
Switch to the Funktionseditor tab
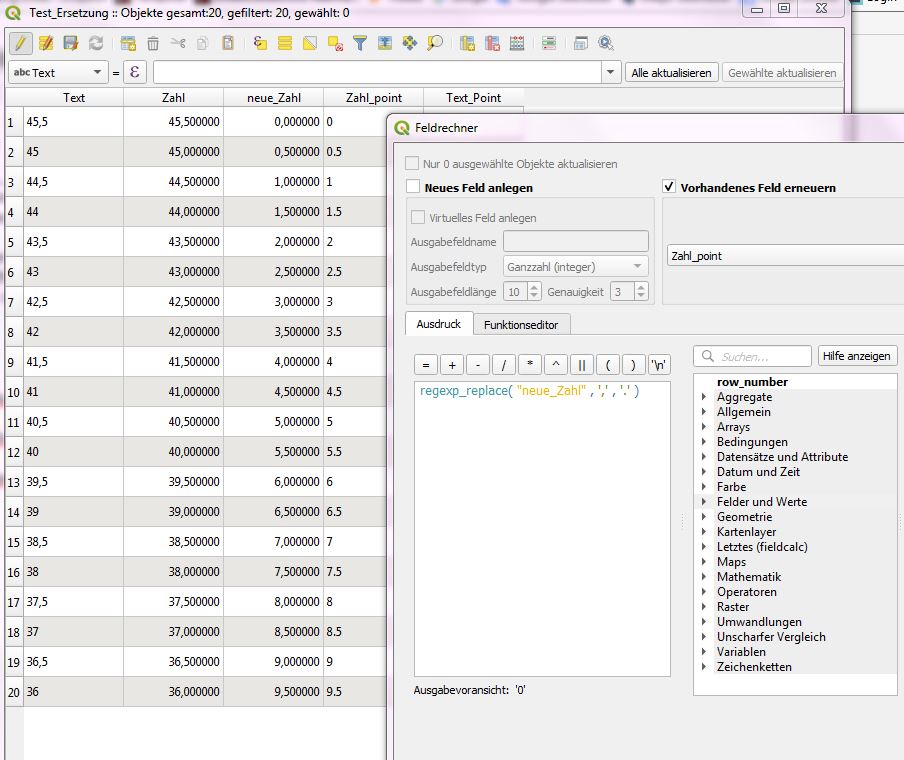[520, 324]
